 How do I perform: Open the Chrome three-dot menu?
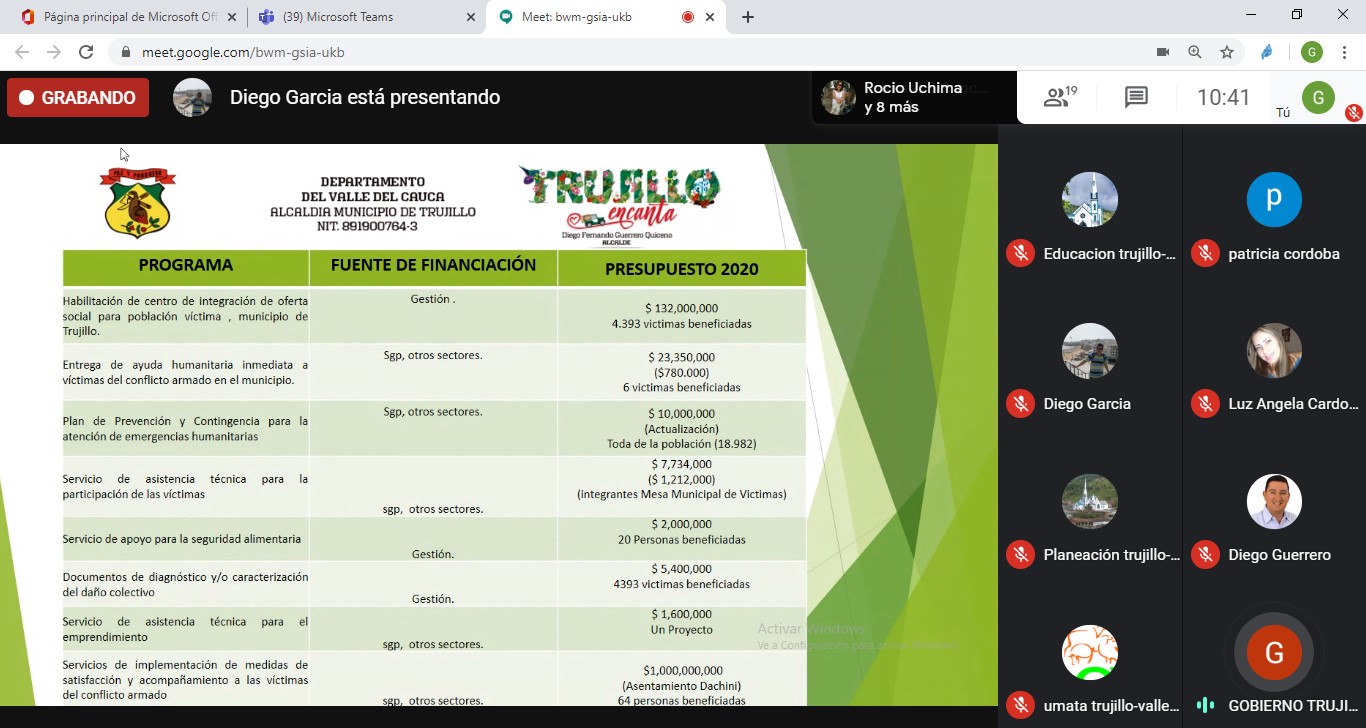pos(1343,52)
